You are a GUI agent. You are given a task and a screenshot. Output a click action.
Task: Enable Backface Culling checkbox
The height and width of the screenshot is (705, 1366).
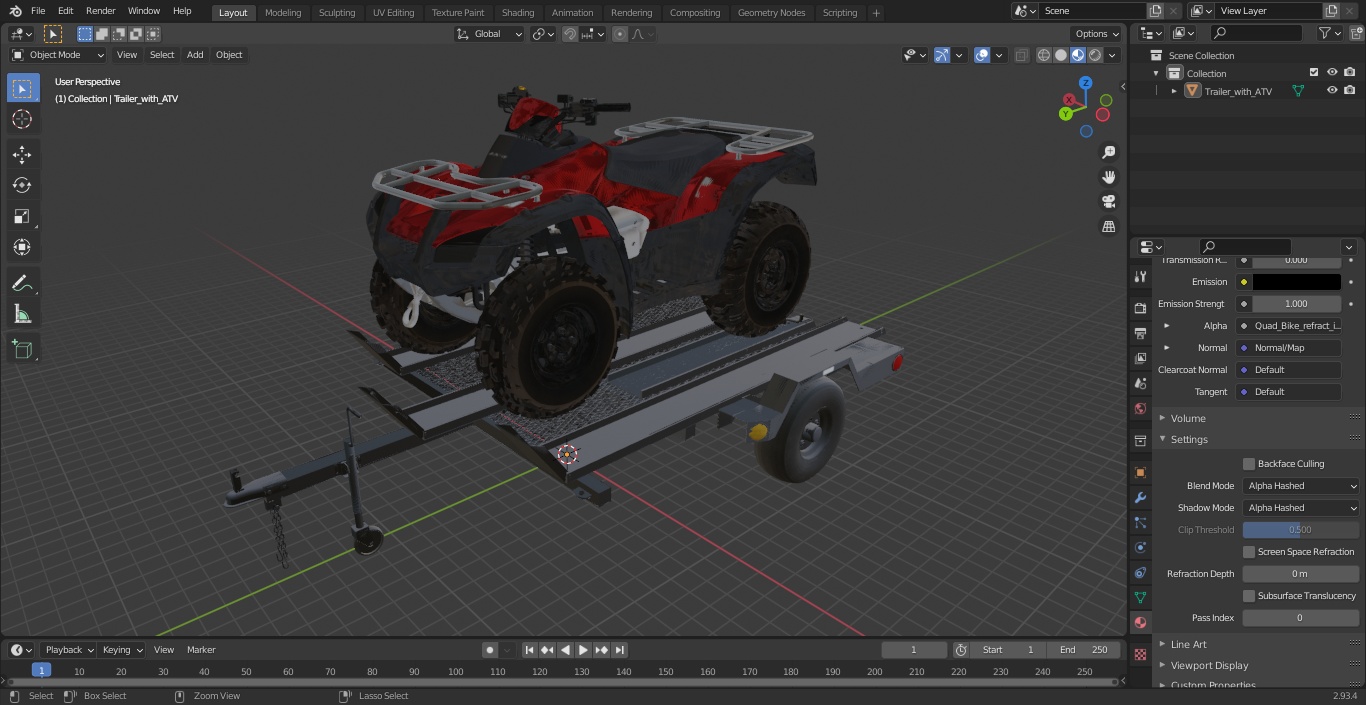click(1249, 464)
